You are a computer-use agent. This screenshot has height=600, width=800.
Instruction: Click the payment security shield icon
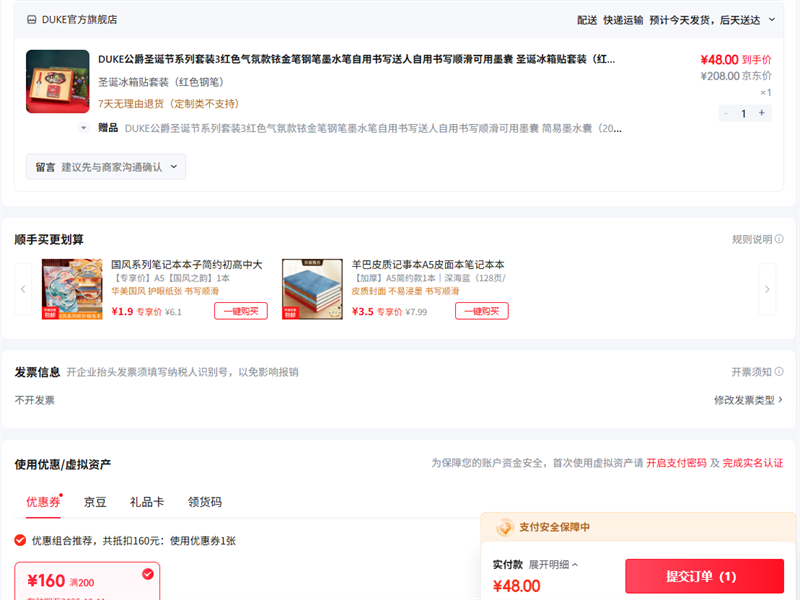(505, 527)
